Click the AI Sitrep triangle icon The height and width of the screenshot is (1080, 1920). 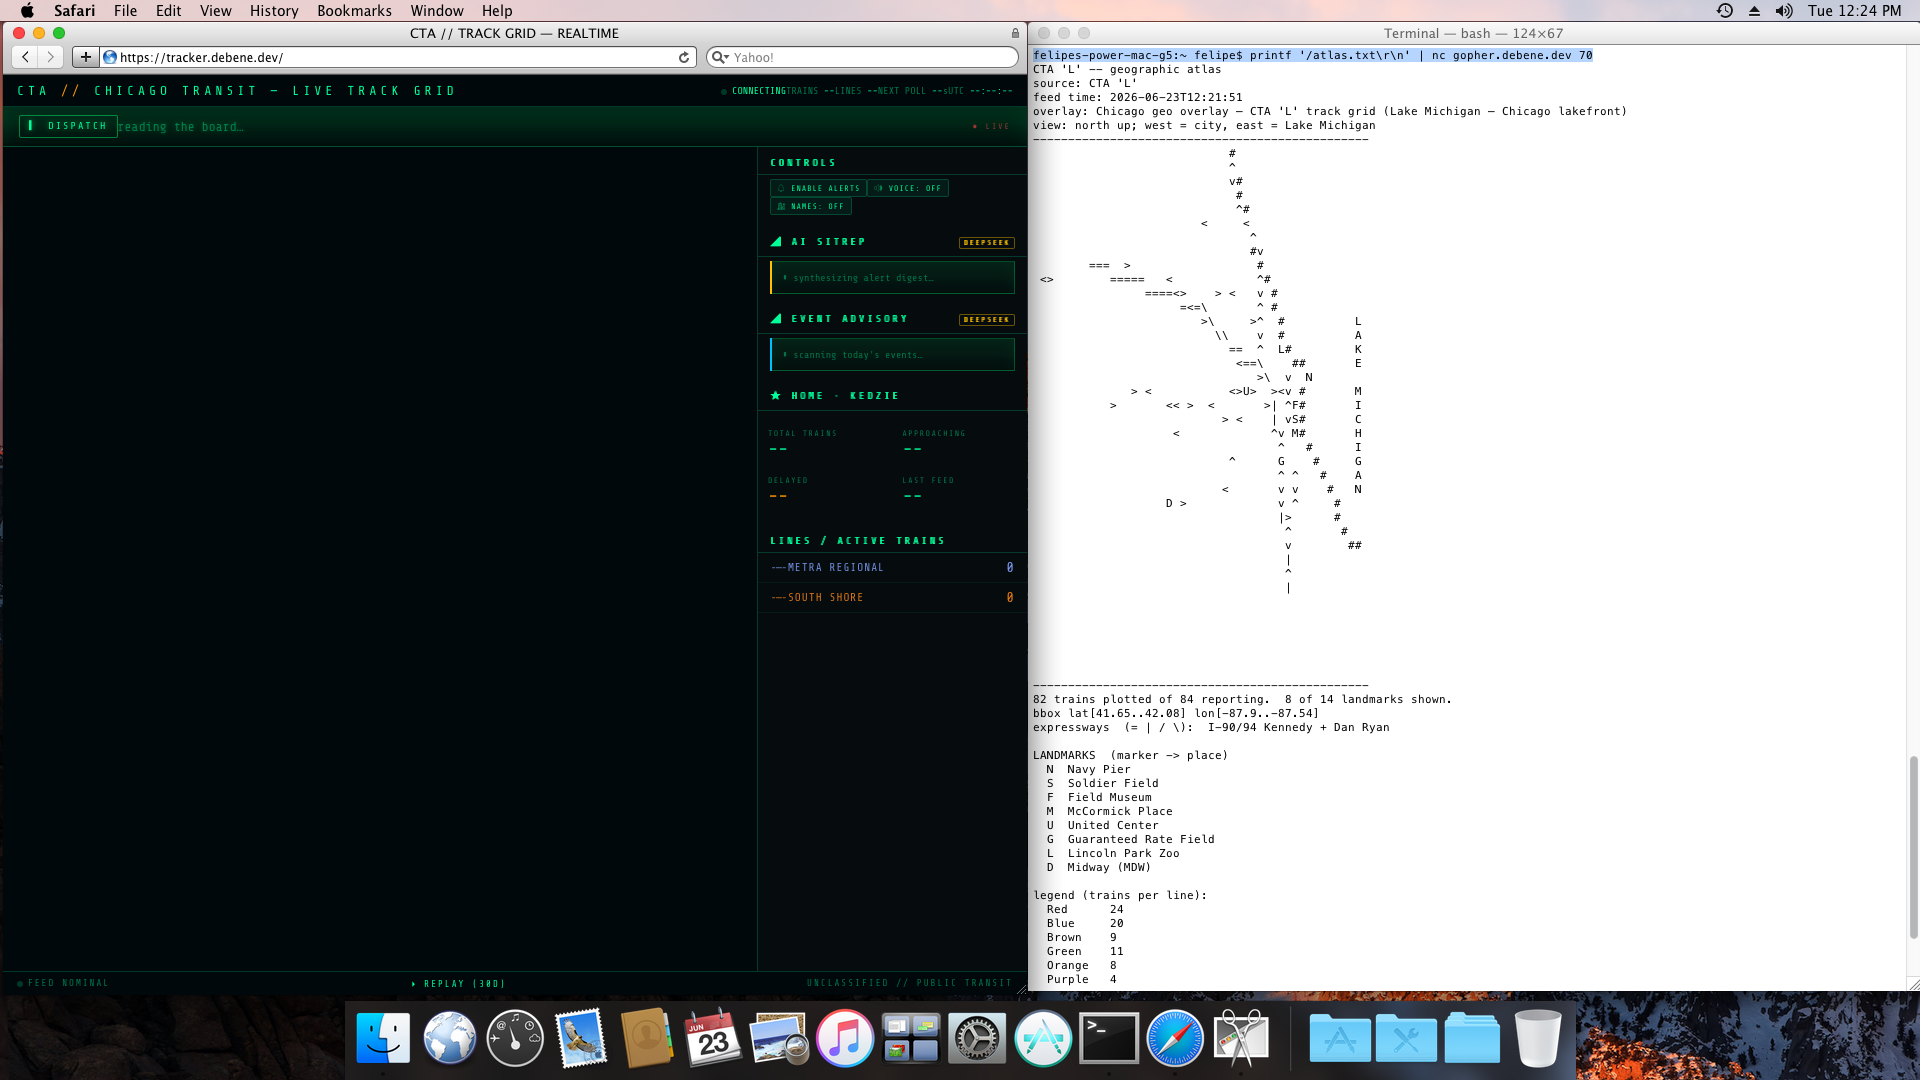click(x=776, y=242)
